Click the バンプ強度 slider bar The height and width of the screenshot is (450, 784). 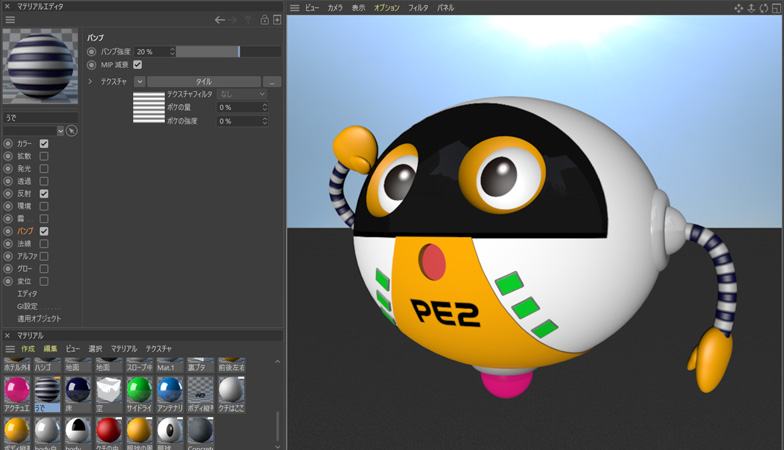228,51
